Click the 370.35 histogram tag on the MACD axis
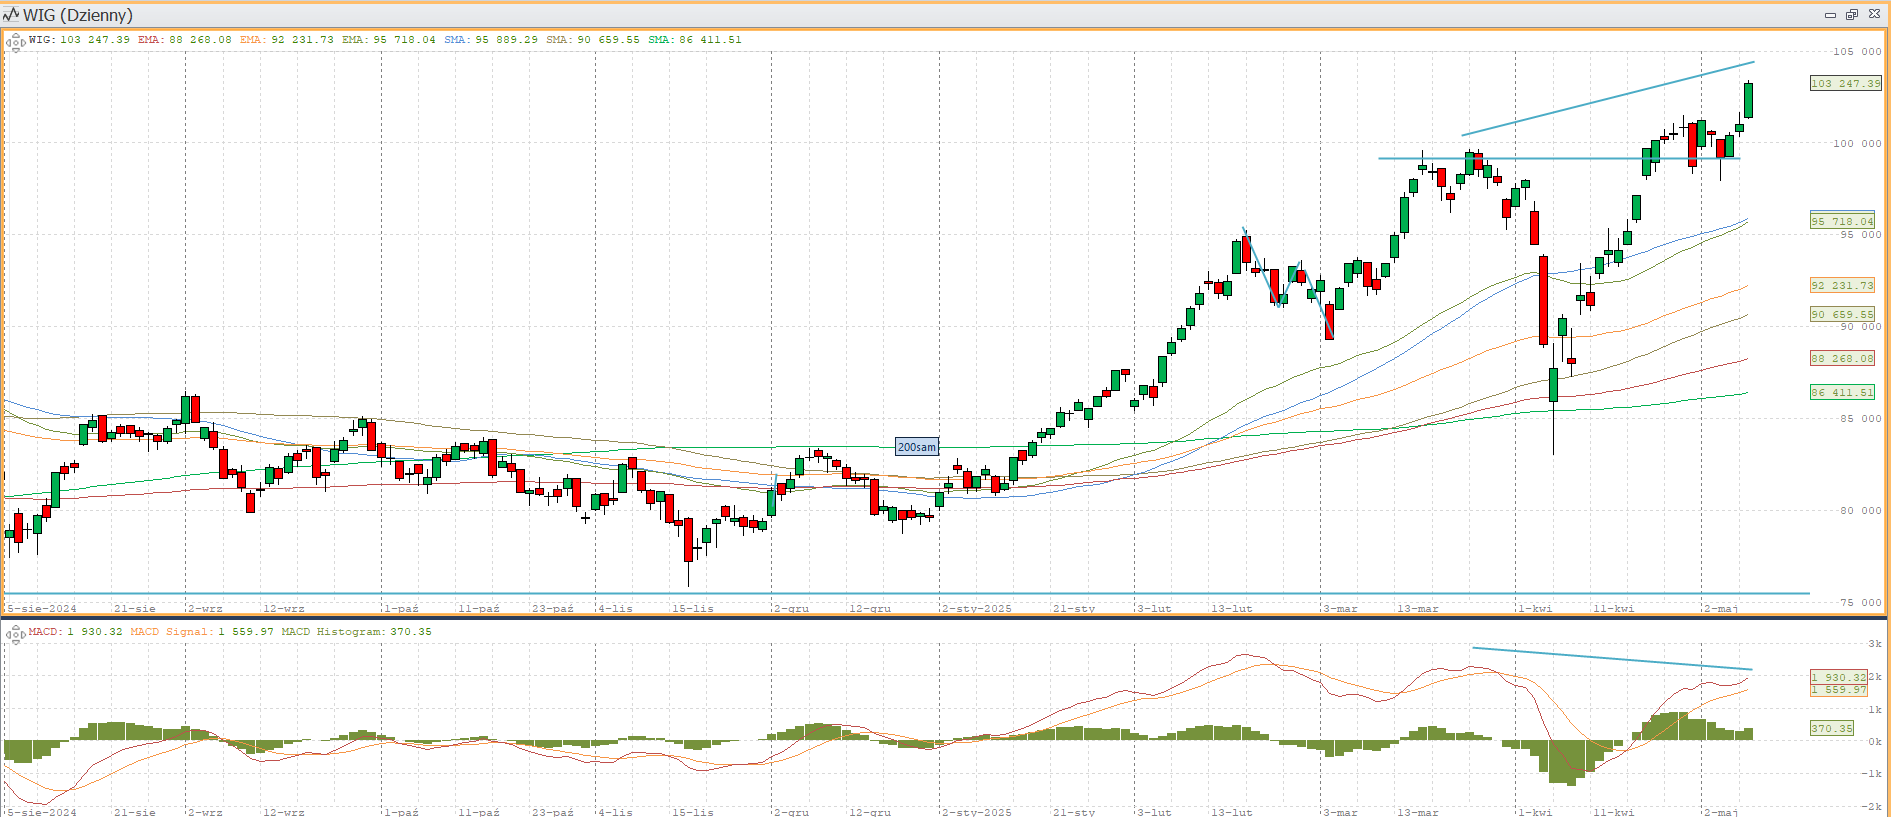 pyautogui.click(x=1833, y=729)
